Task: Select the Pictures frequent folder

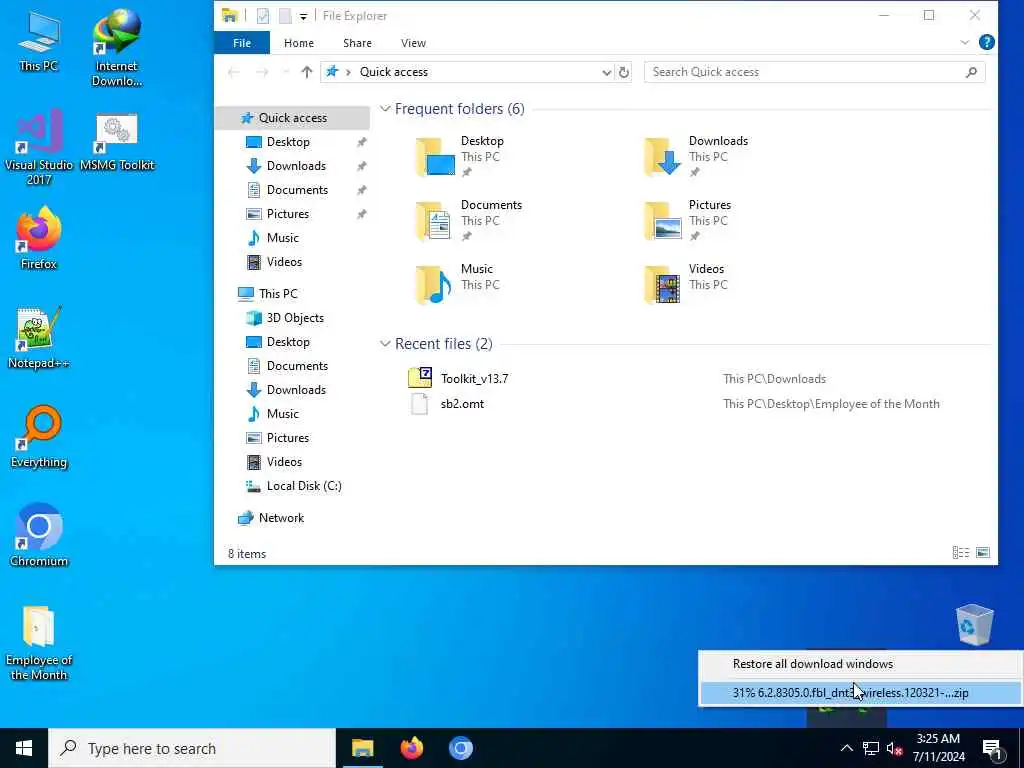Action: (x=687, y=221)
